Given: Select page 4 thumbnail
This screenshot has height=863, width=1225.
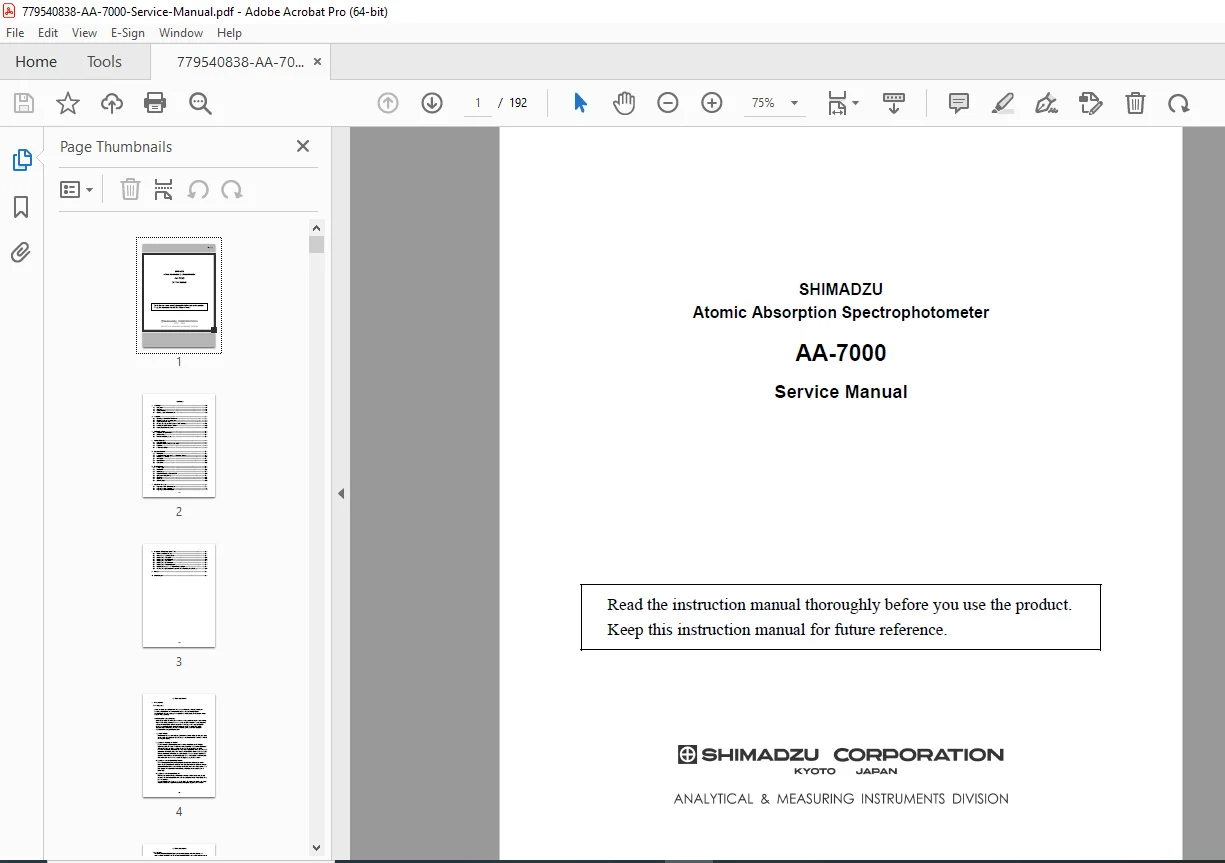Looking at the screenshot, I should click(x=179, y=746).
